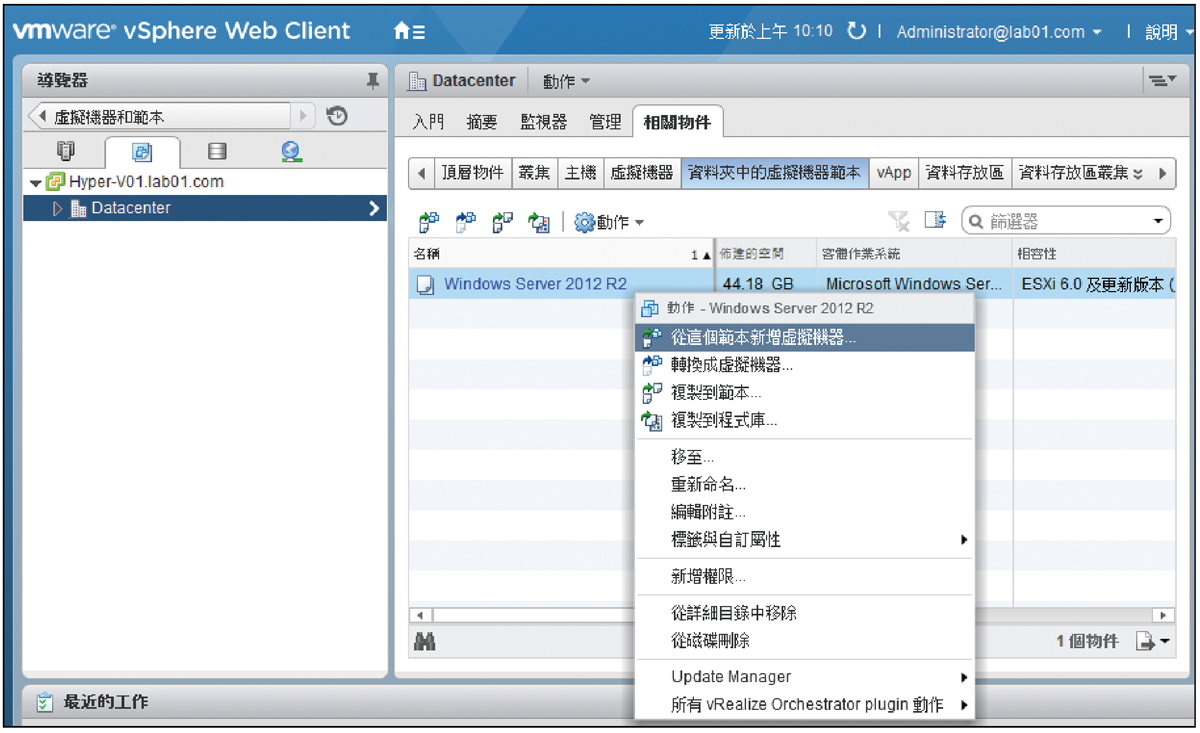The height and width of the screenshot is (733, 1200).
Task: Open the 動作 dropdown next to Datacenter title
Action: (567, 81)
